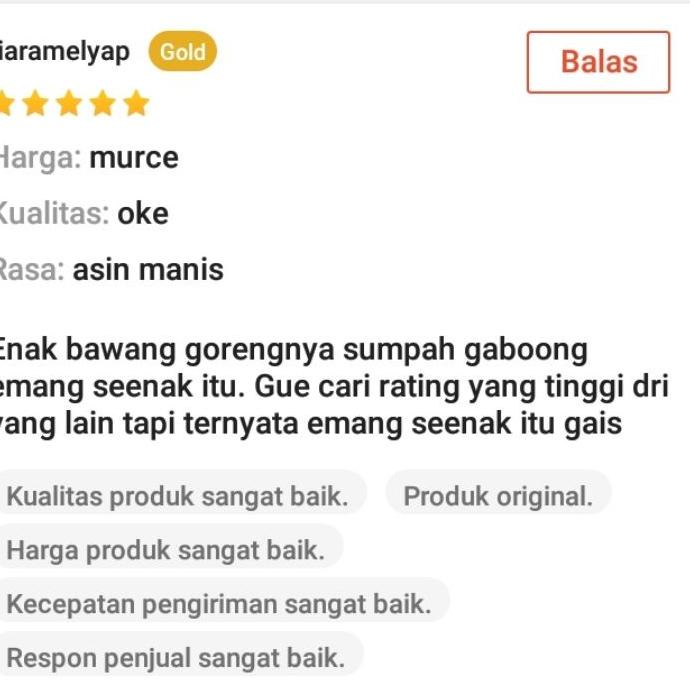The height and width of the screenshot is (690, 690).
Task: Click the Rasa value 'asin manis'
Action: click(148, 269)
